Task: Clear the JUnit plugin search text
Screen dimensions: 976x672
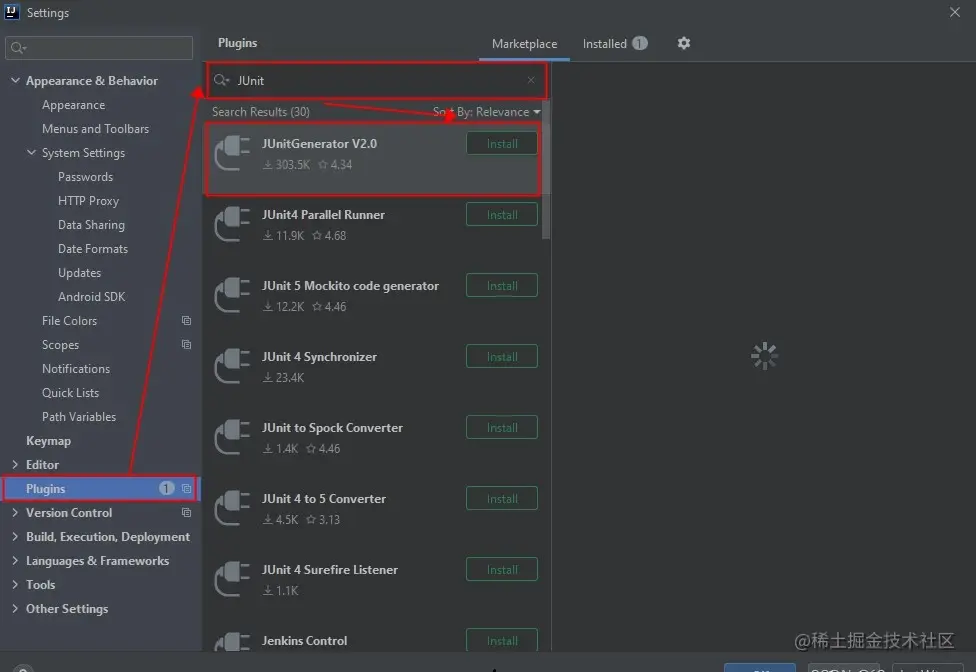Action: point(531,80)
